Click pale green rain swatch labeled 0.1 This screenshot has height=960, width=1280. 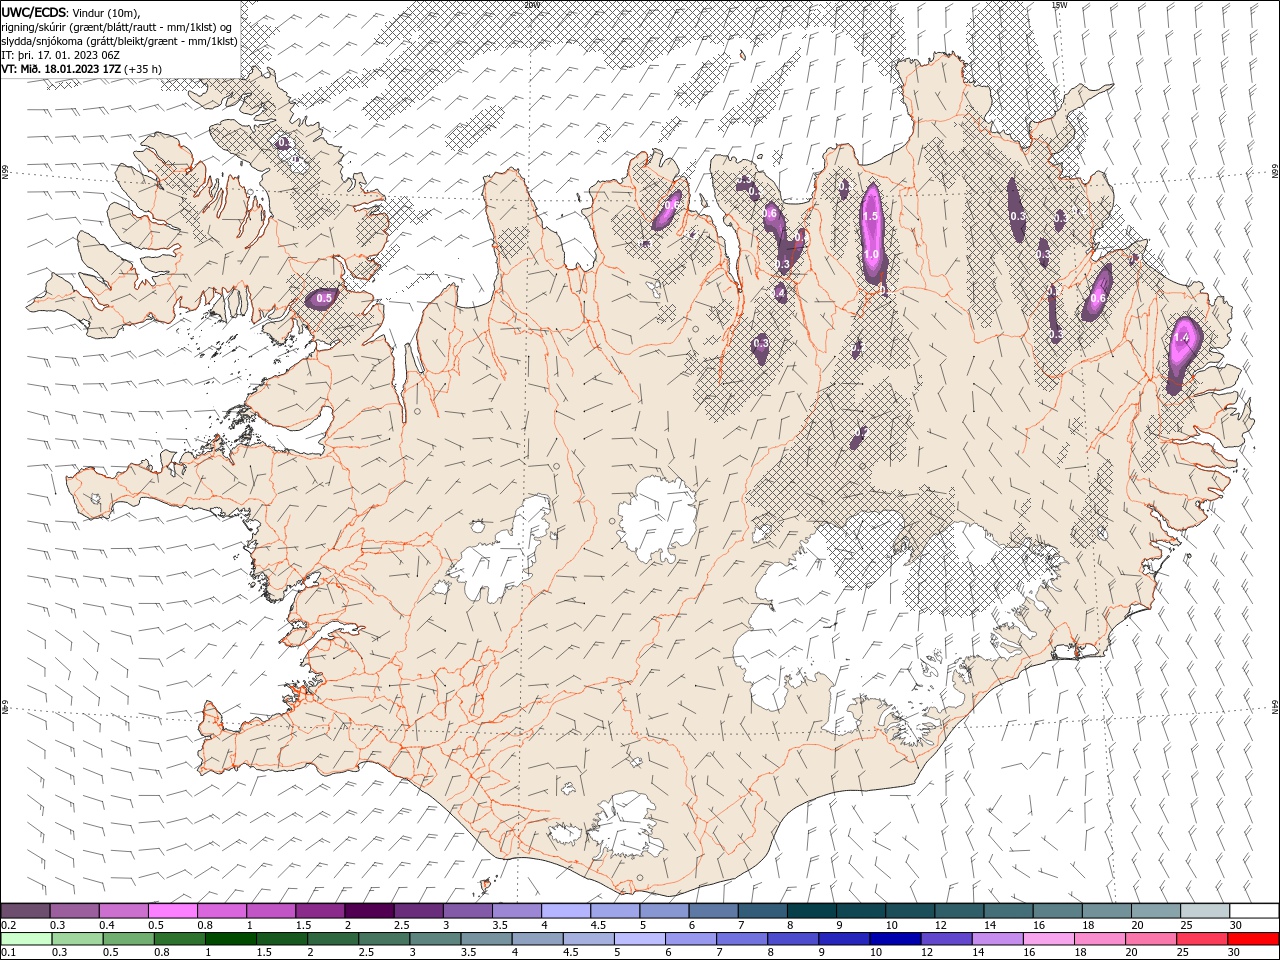[26, 939]
